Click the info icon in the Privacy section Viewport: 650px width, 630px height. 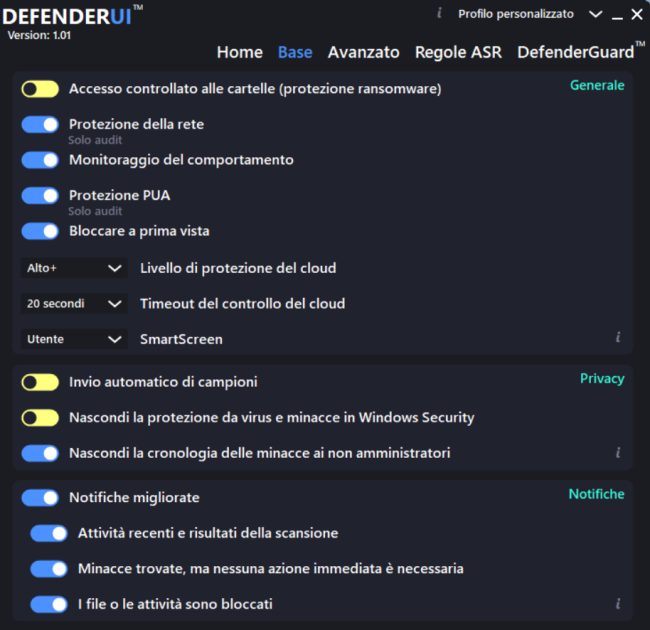click(618, 453)
